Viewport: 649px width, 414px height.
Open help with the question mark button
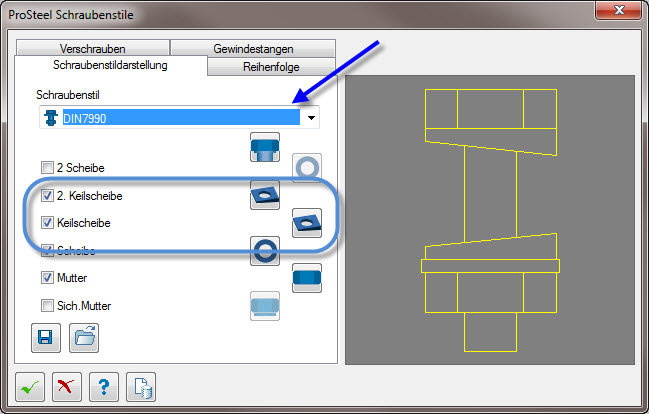pyautogui.click(x=104, y=387)
